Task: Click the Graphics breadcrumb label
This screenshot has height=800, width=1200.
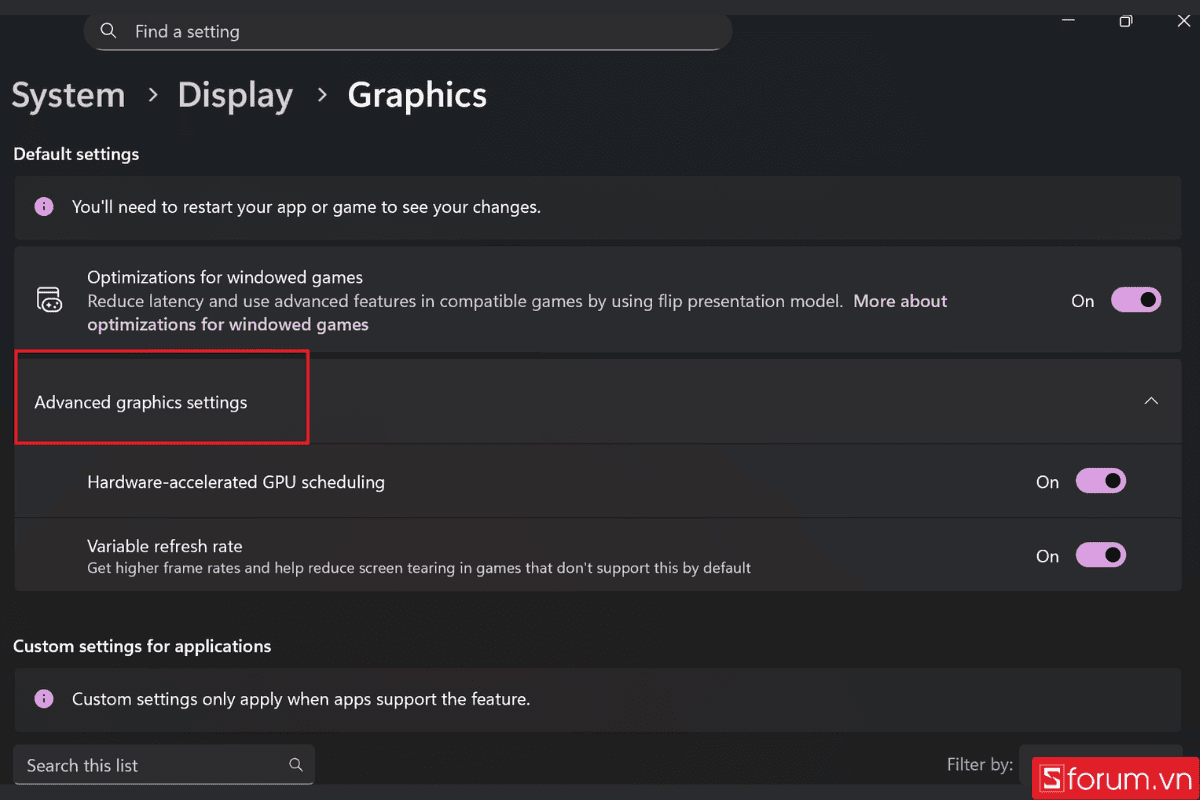Action: (416, 95)
